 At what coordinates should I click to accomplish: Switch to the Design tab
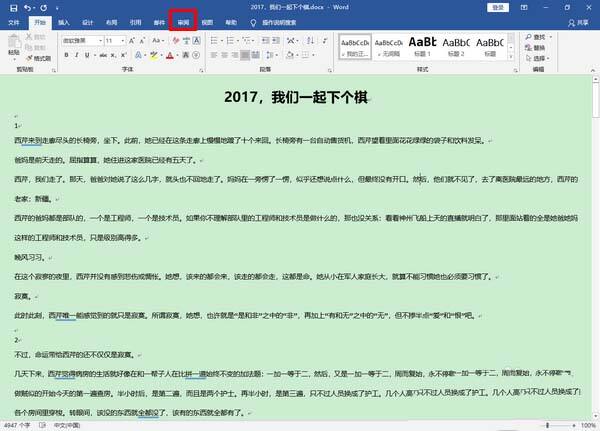tap(88, 23)
